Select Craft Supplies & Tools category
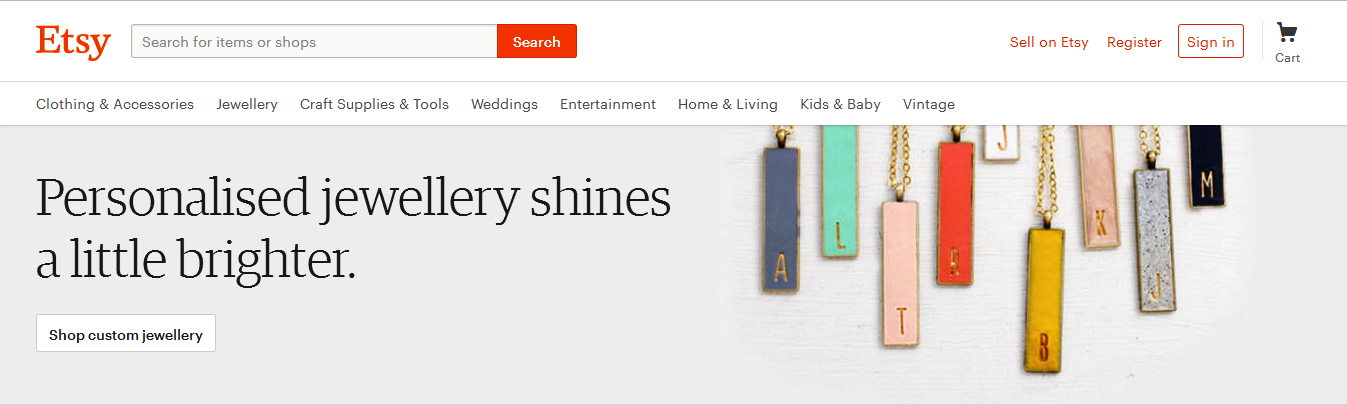 [374, 104]
